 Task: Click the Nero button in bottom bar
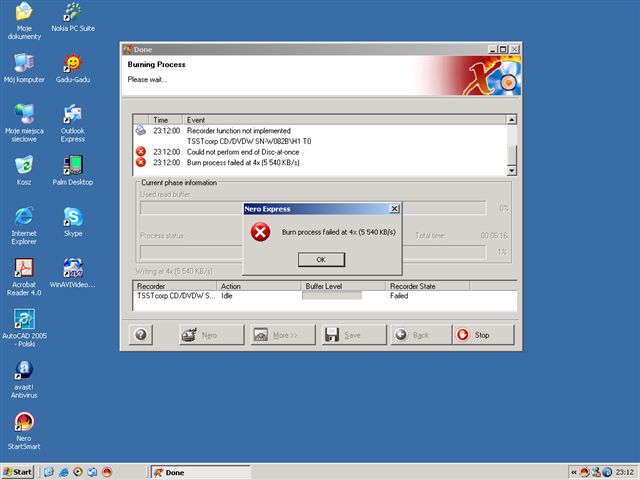point(211,335)
